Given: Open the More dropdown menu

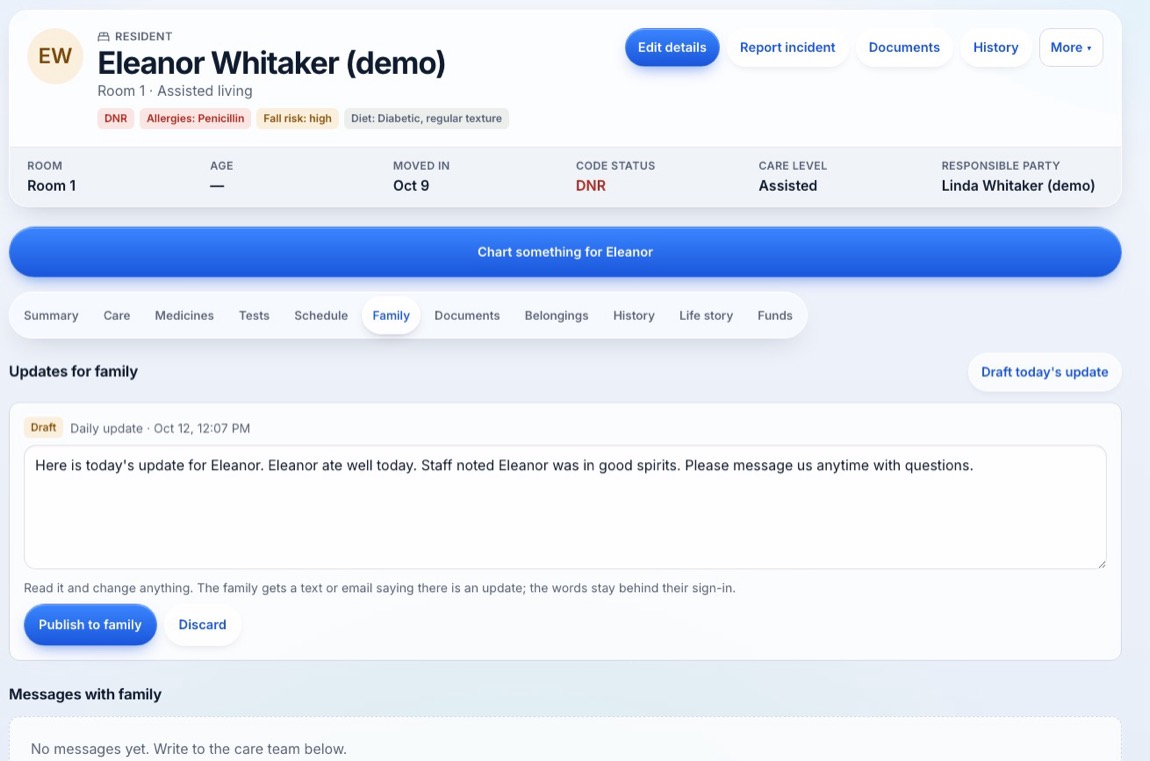Looking at the screenshot, I should click(x=1071, y=48).
